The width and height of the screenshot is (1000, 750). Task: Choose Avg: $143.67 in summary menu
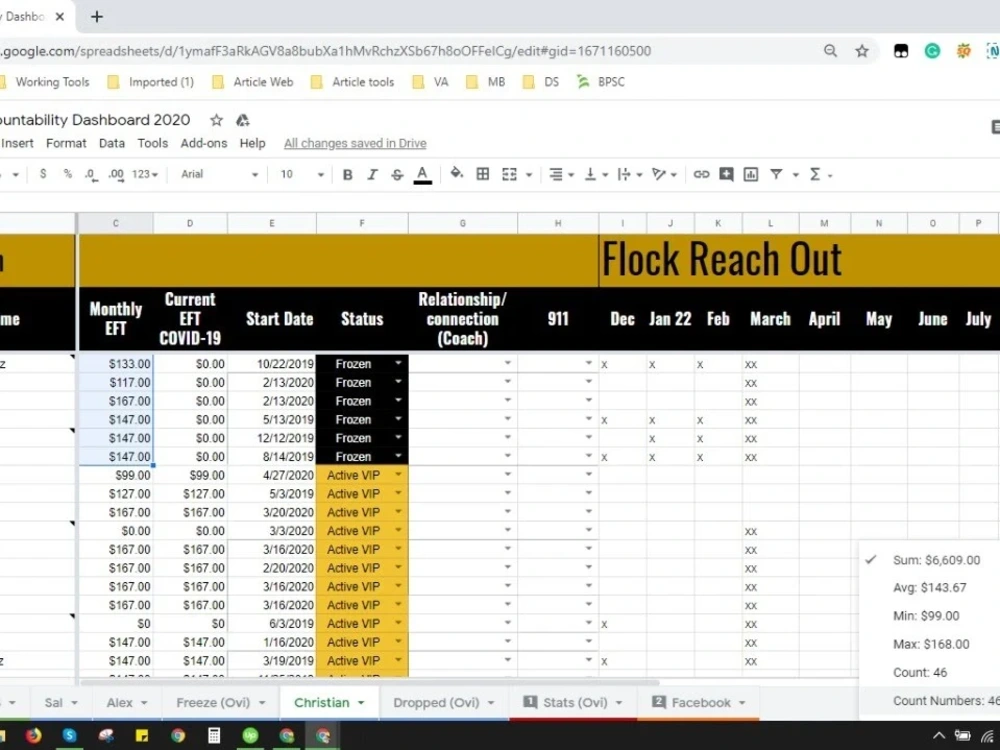(929, 588)
